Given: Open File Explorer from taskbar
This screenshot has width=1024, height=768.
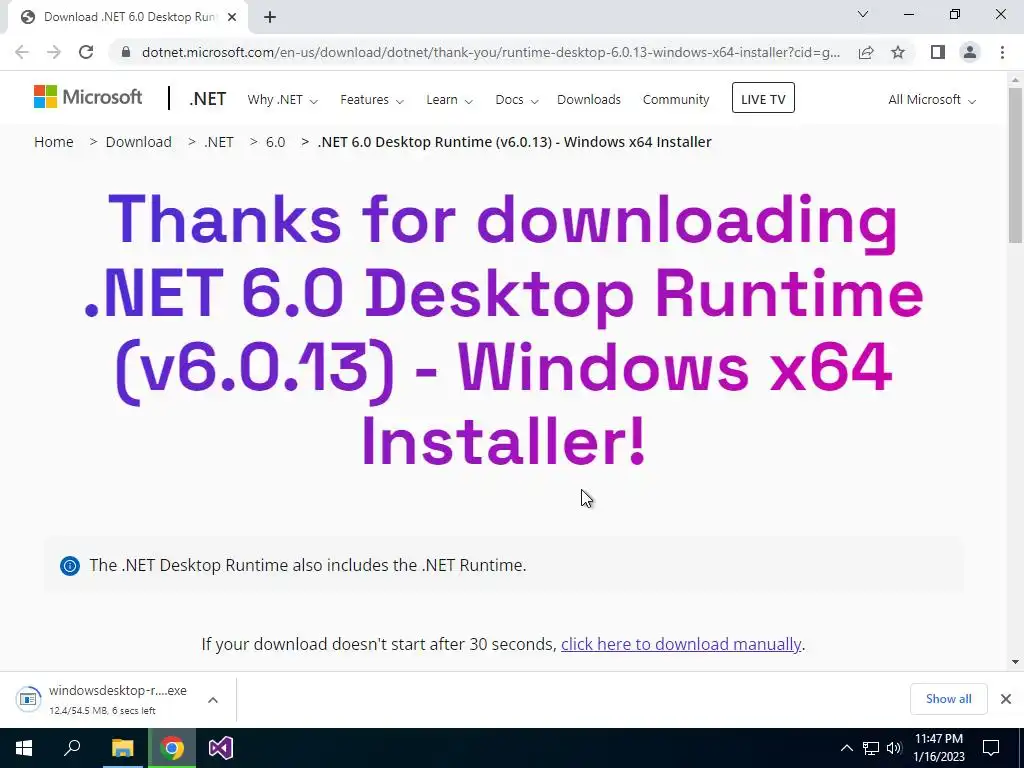Looking at the screenshot, I should pyautogui.click(x=122, y=748).
